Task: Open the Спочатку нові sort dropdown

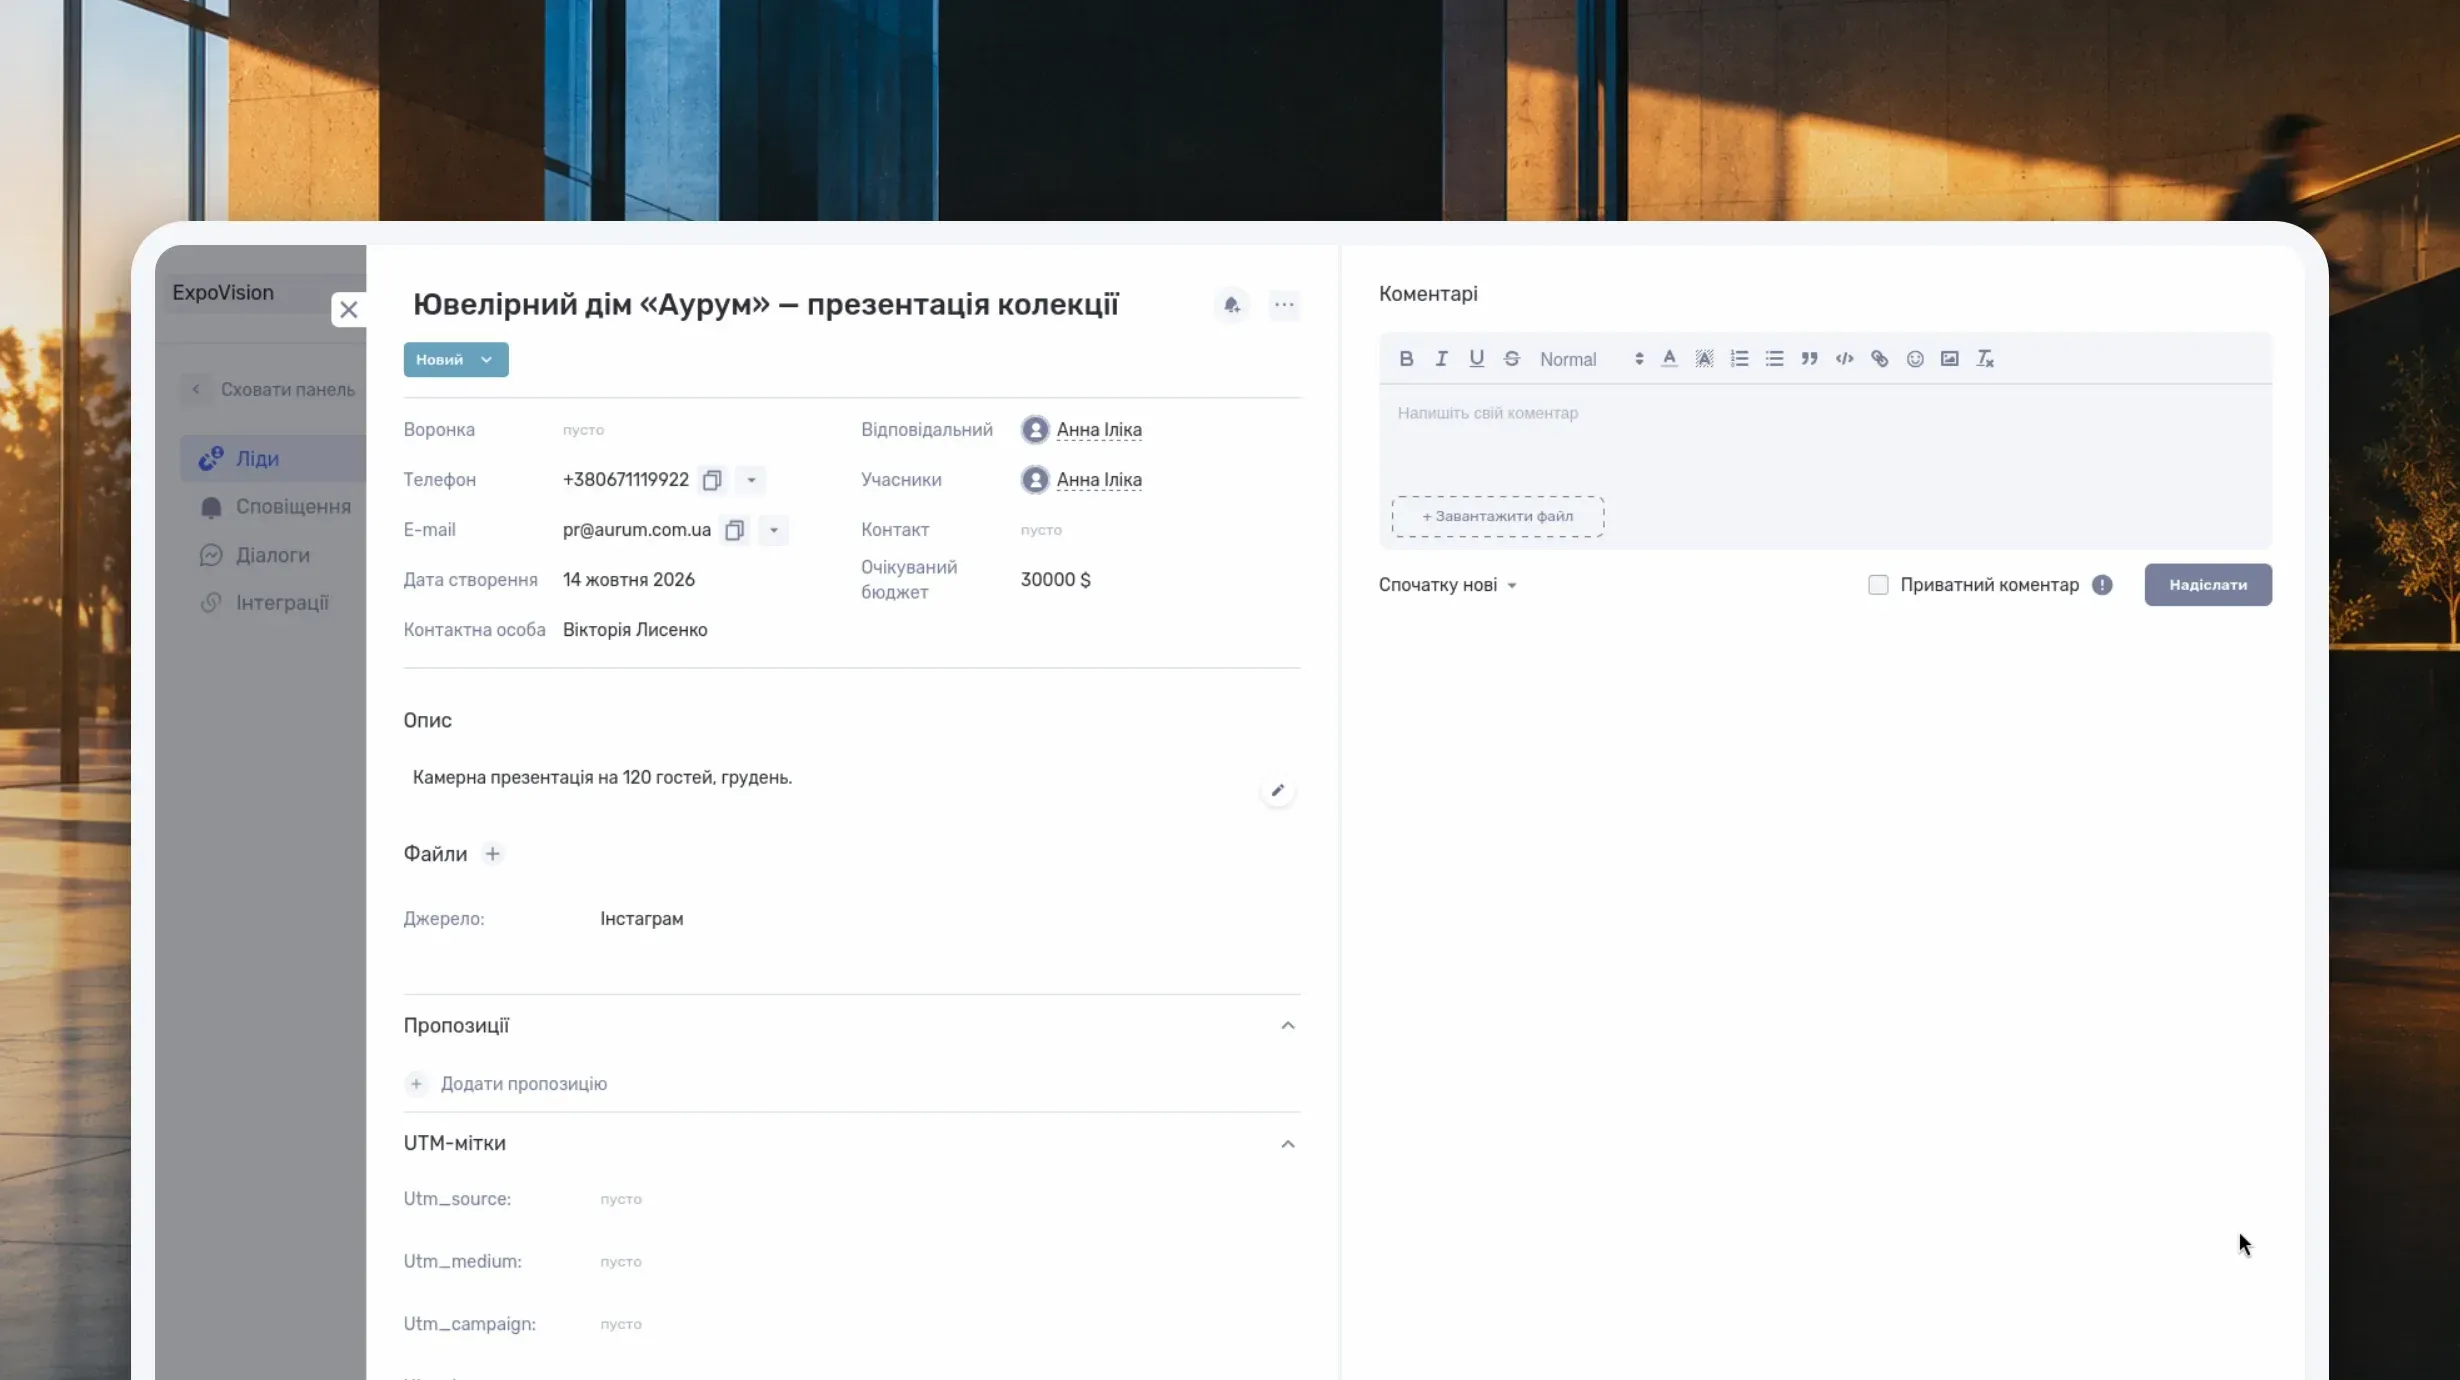Action: coord(1448,586)
